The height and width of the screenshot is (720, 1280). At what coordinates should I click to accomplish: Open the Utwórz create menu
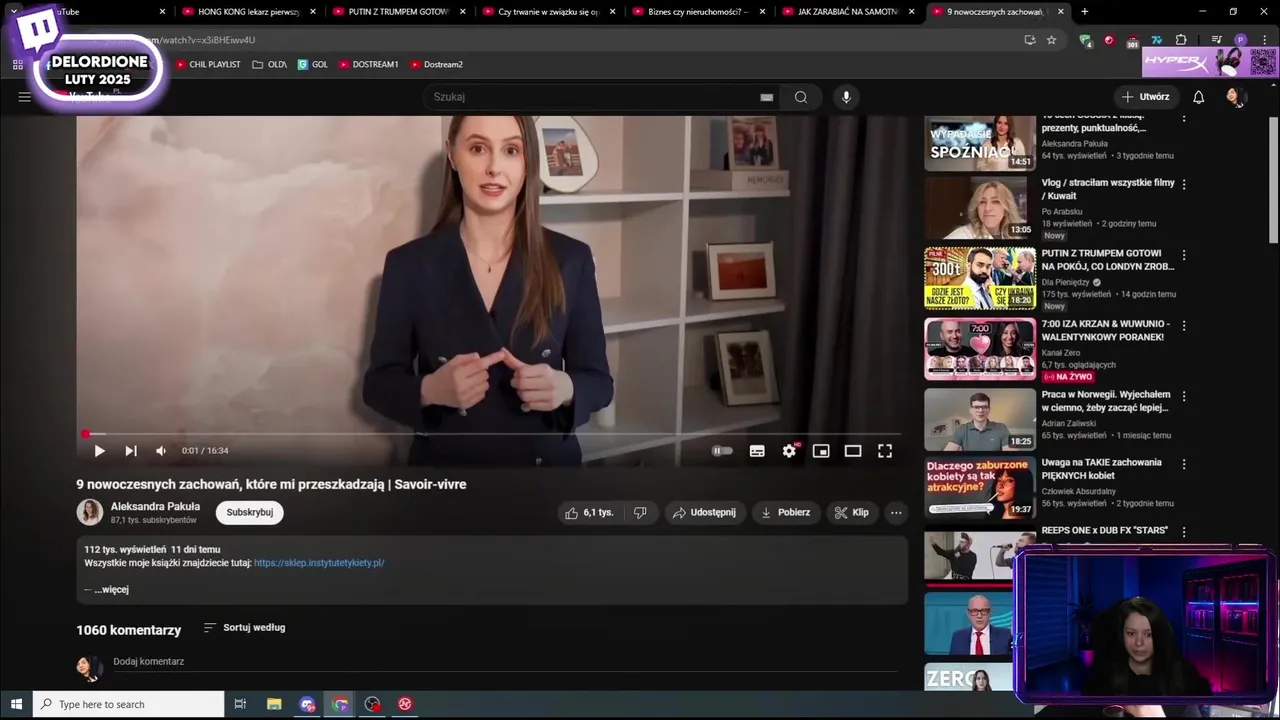tap(1146, 97)
